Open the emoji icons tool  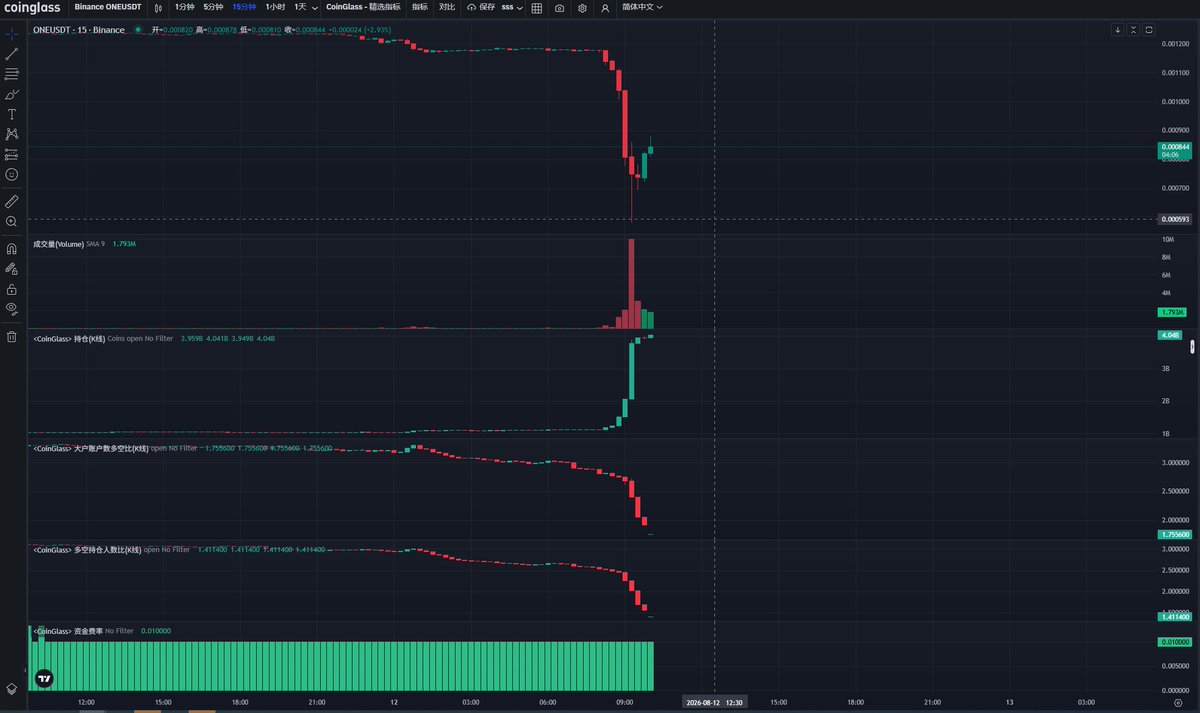click(x=12, y=174)
